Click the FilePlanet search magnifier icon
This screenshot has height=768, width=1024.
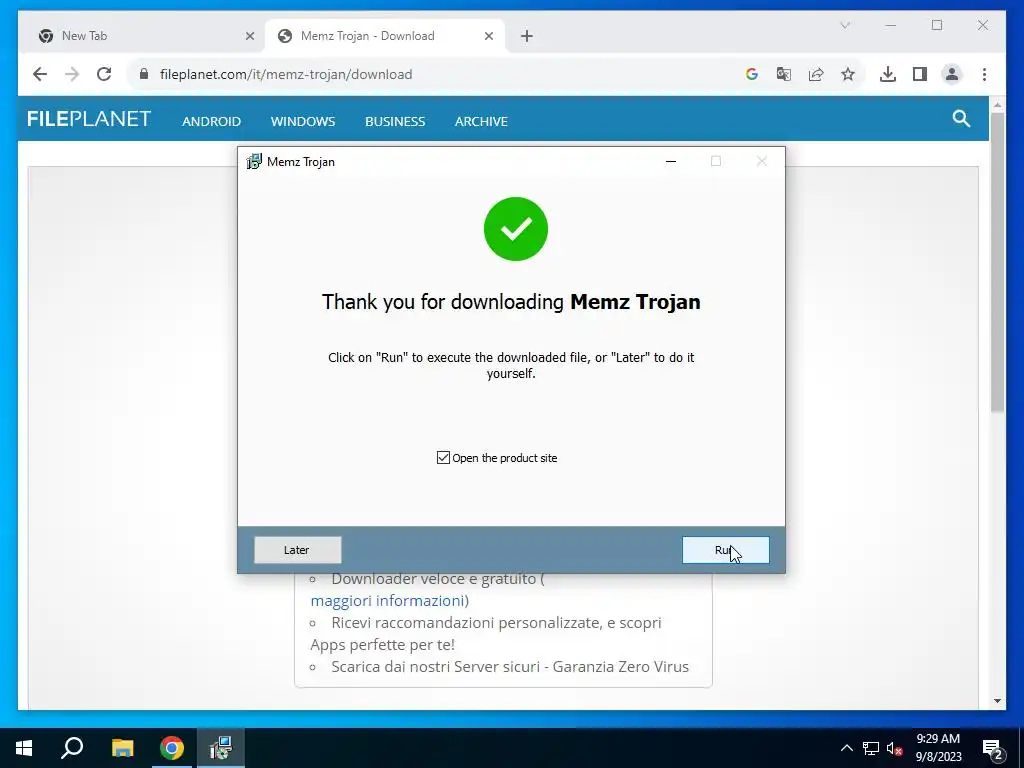coord(961,119)
